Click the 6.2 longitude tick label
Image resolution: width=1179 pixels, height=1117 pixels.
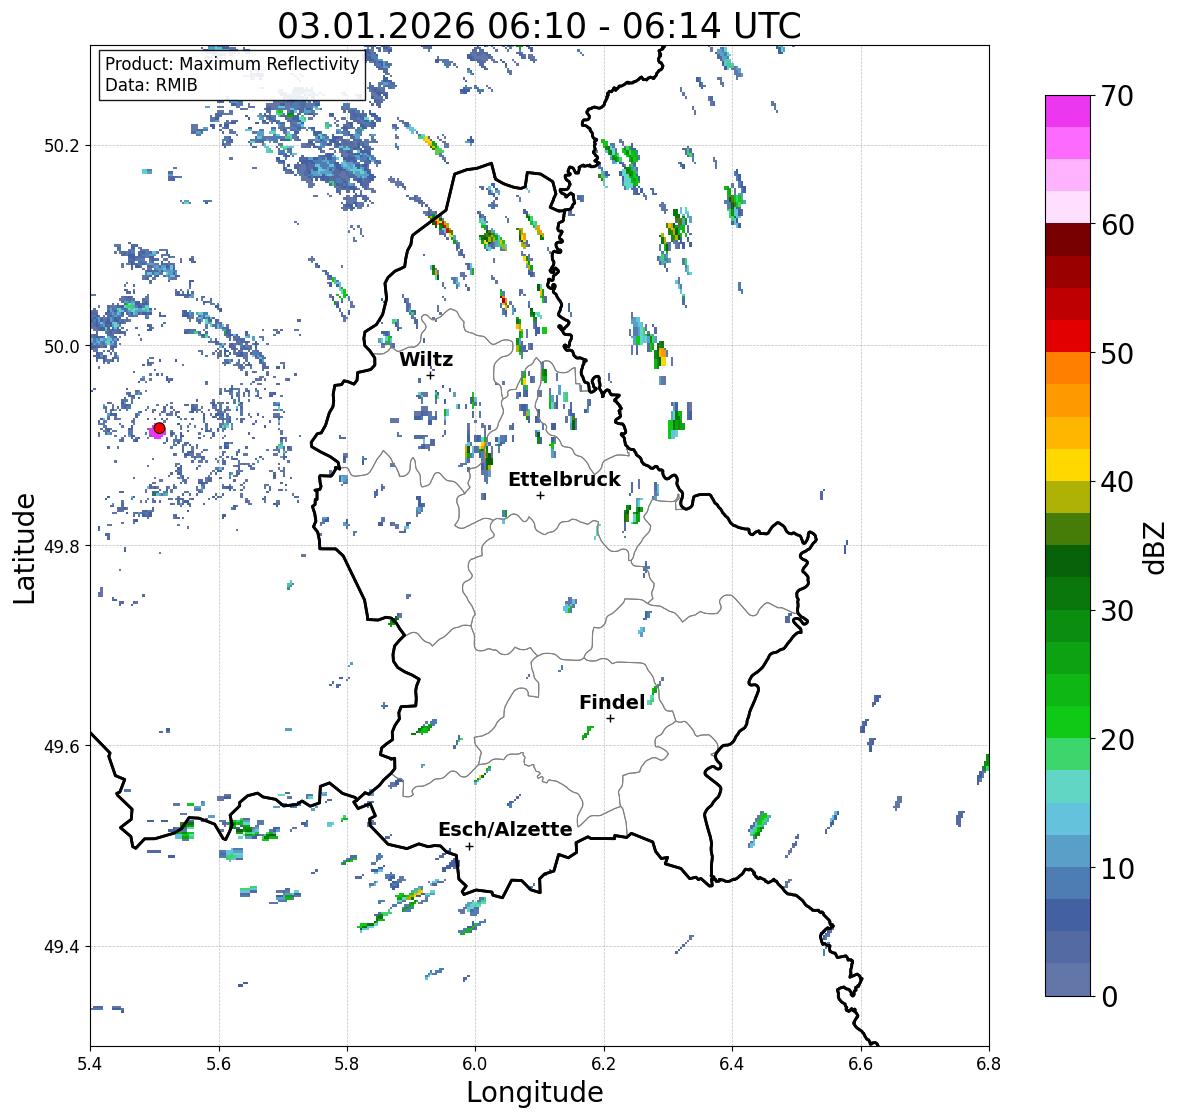pos(604,1064)
